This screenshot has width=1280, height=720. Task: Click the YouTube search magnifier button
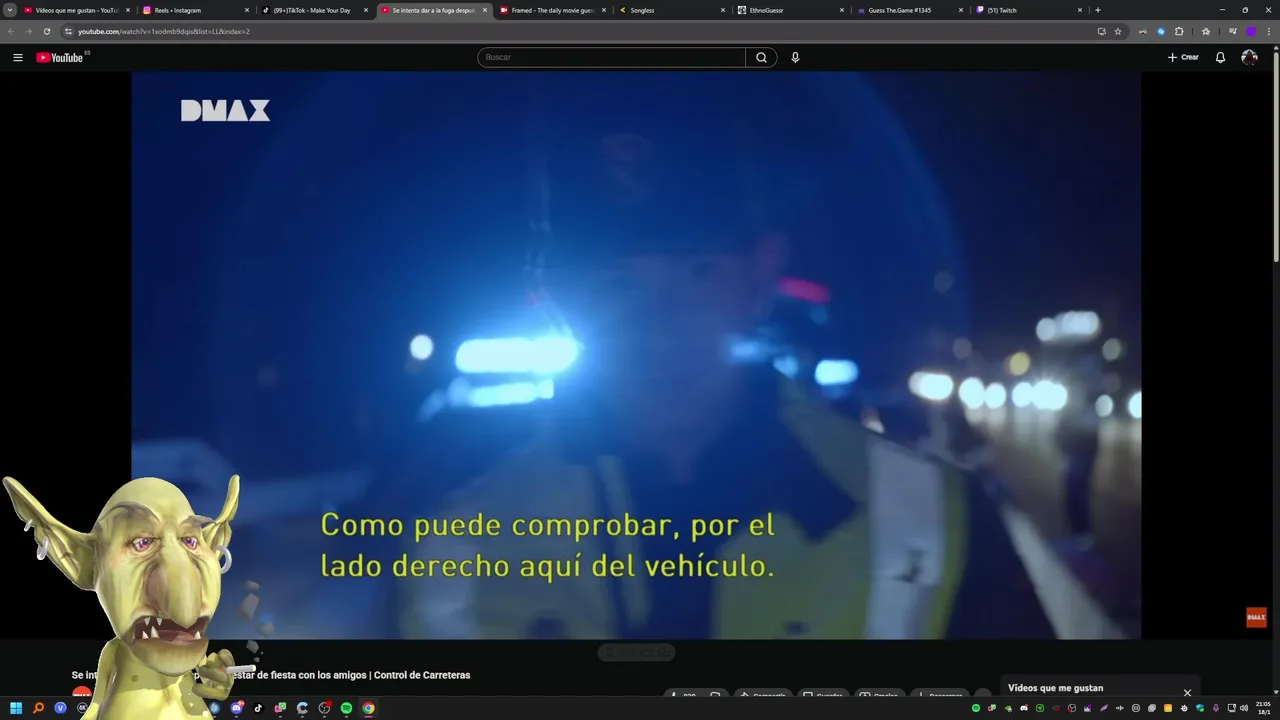point(761,57)
